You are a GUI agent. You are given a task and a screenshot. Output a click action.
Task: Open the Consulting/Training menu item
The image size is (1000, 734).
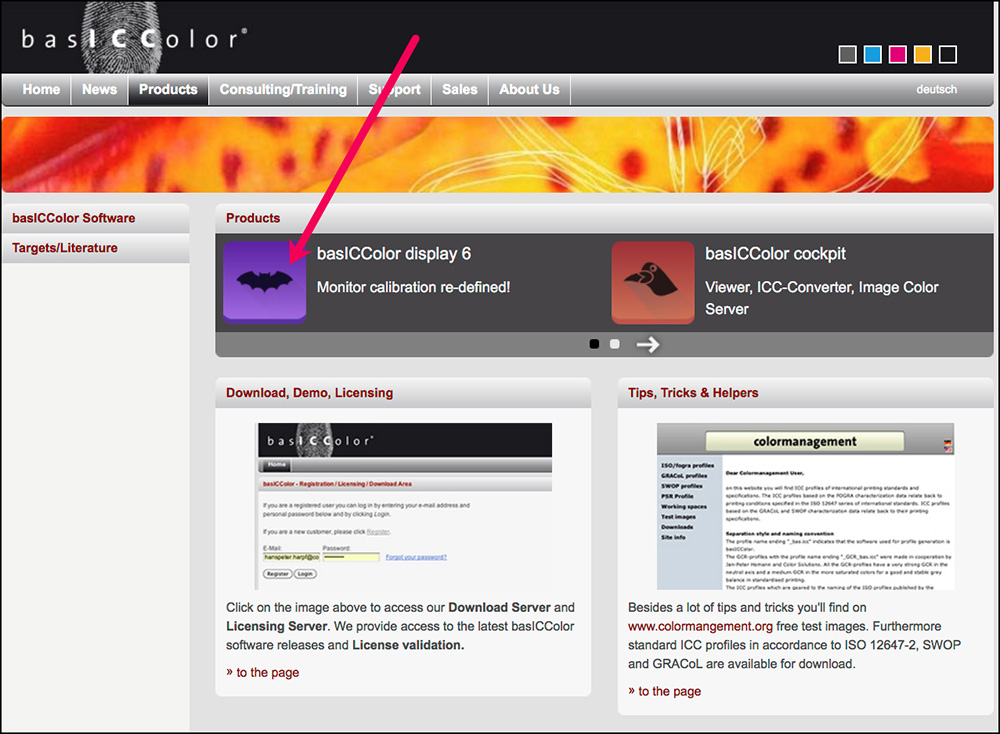(283, 89)
